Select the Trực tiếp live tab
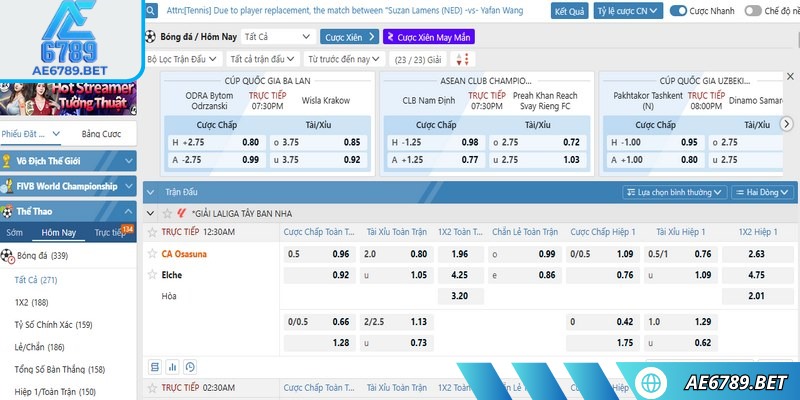Viewport: 800px width, 400px height. [x=110, y=233]
